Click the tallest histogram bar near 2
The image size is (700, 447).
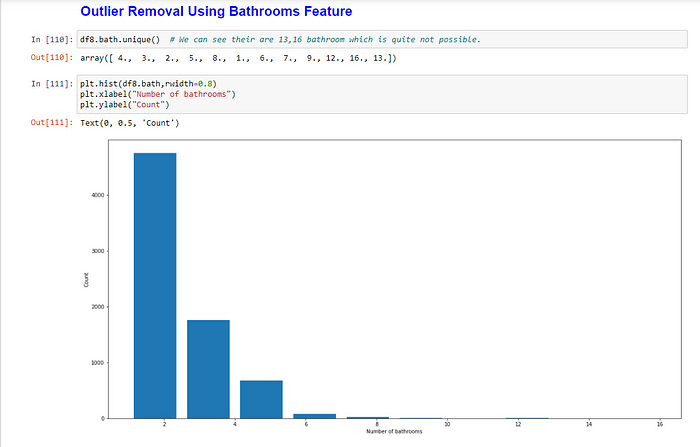coord(155,286)
